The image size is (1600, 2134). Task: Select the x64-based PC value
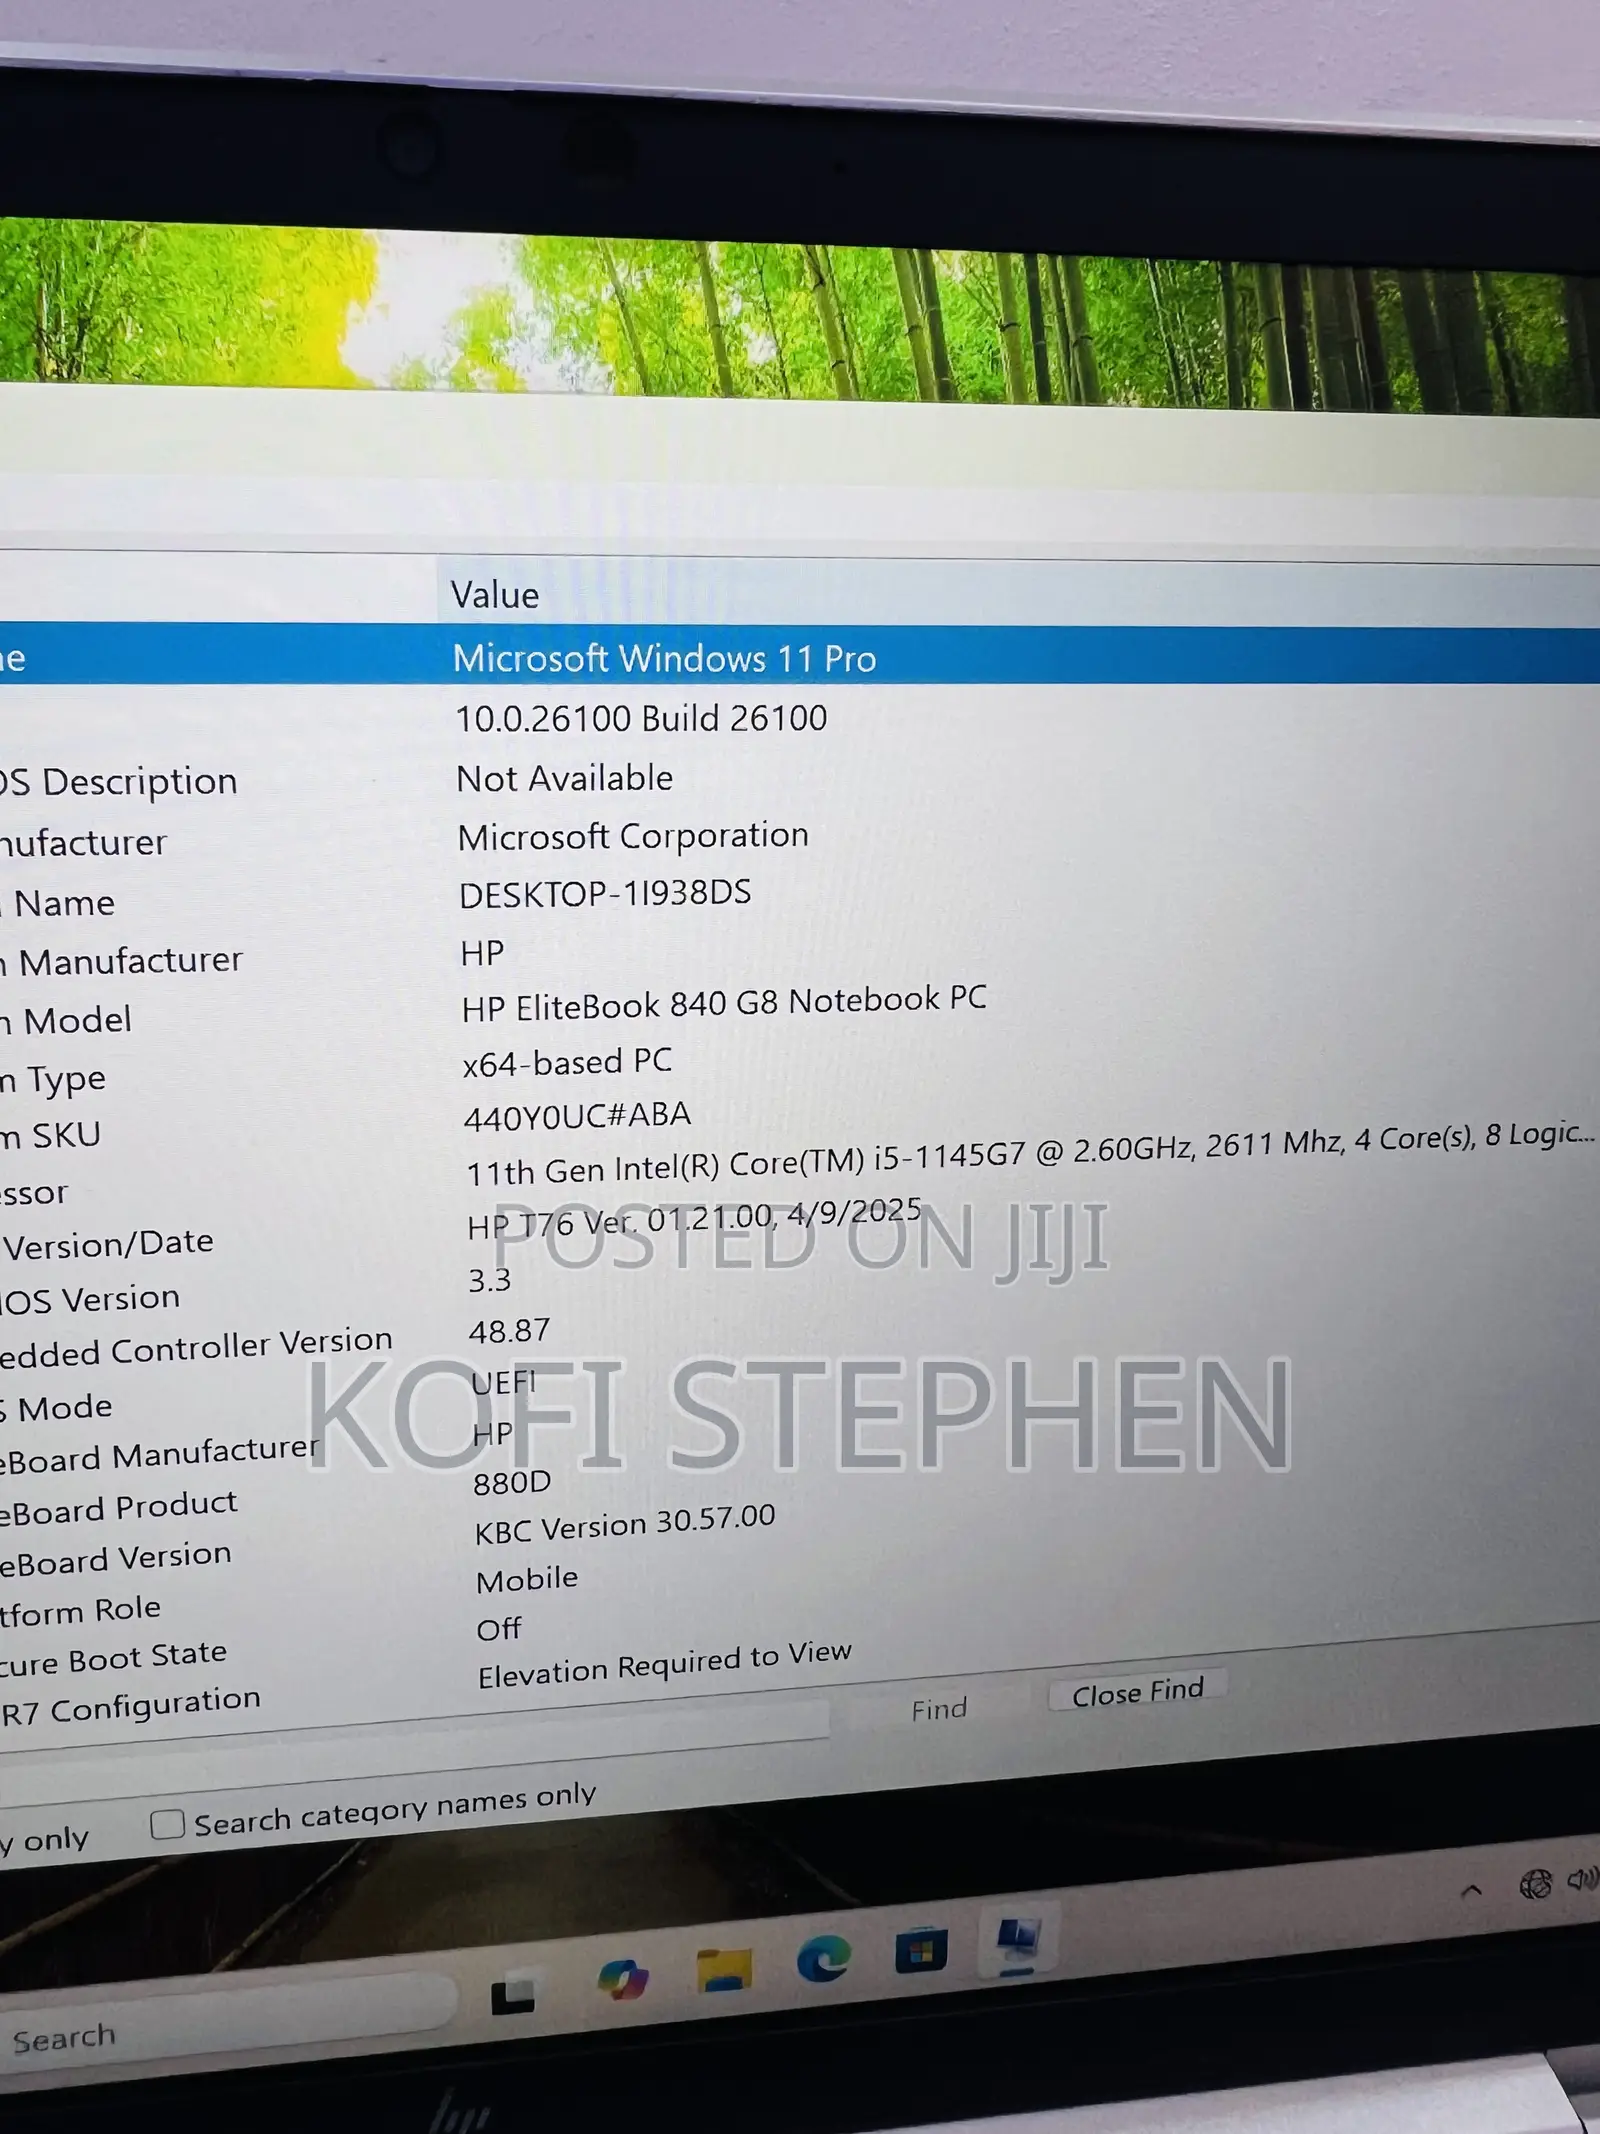pyautogui.click(x=567, y=1061)
